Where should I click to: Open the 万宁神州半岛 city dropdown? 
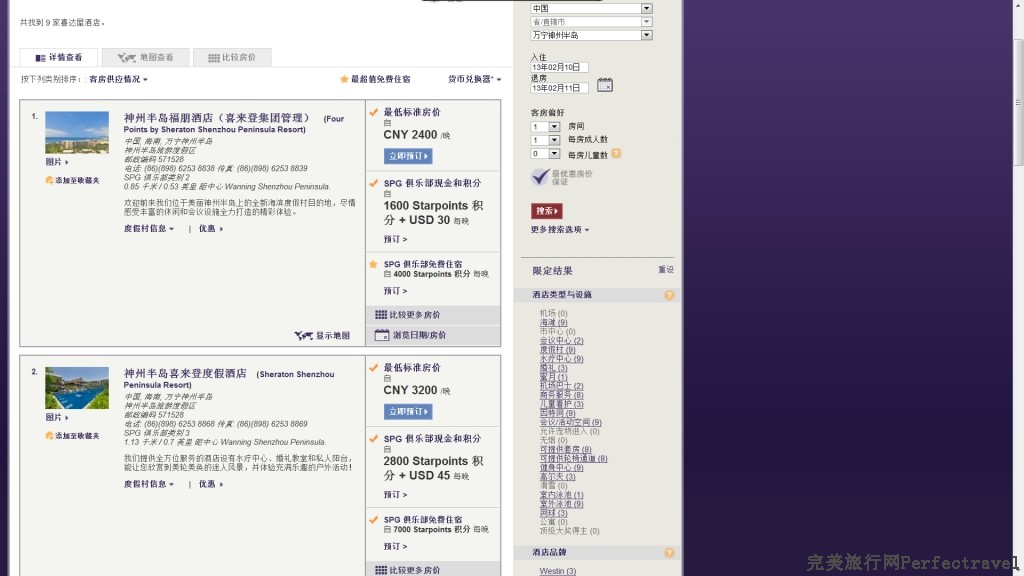tap(591, 35)
